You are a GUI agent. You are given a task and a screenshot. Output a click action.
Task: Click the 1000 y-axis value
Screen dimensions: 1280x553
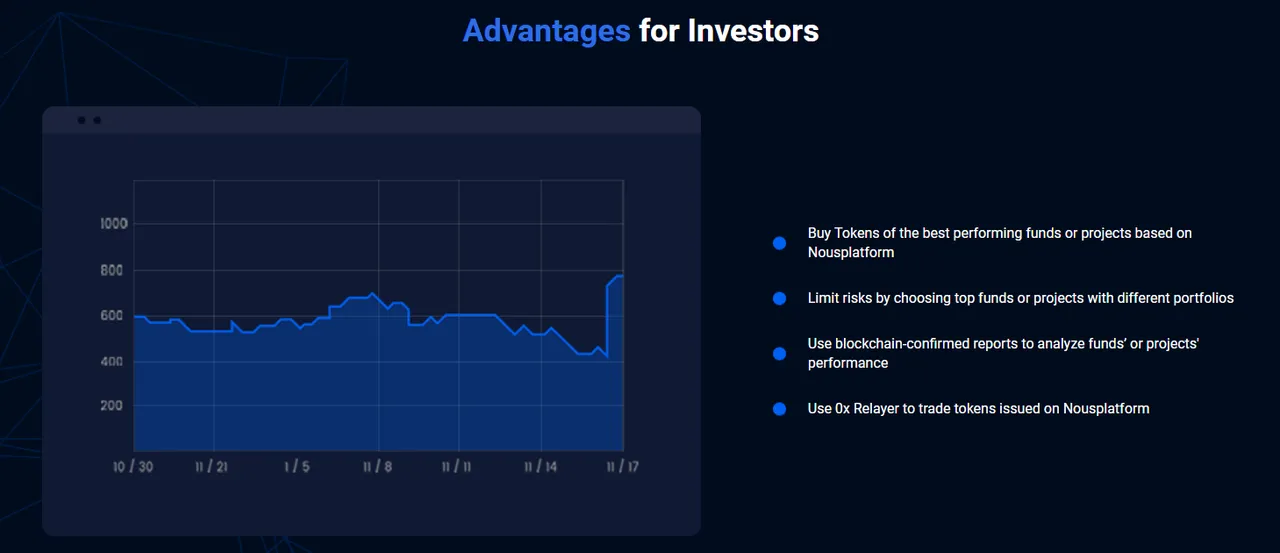pyautogui.click(x=114, y=224)
